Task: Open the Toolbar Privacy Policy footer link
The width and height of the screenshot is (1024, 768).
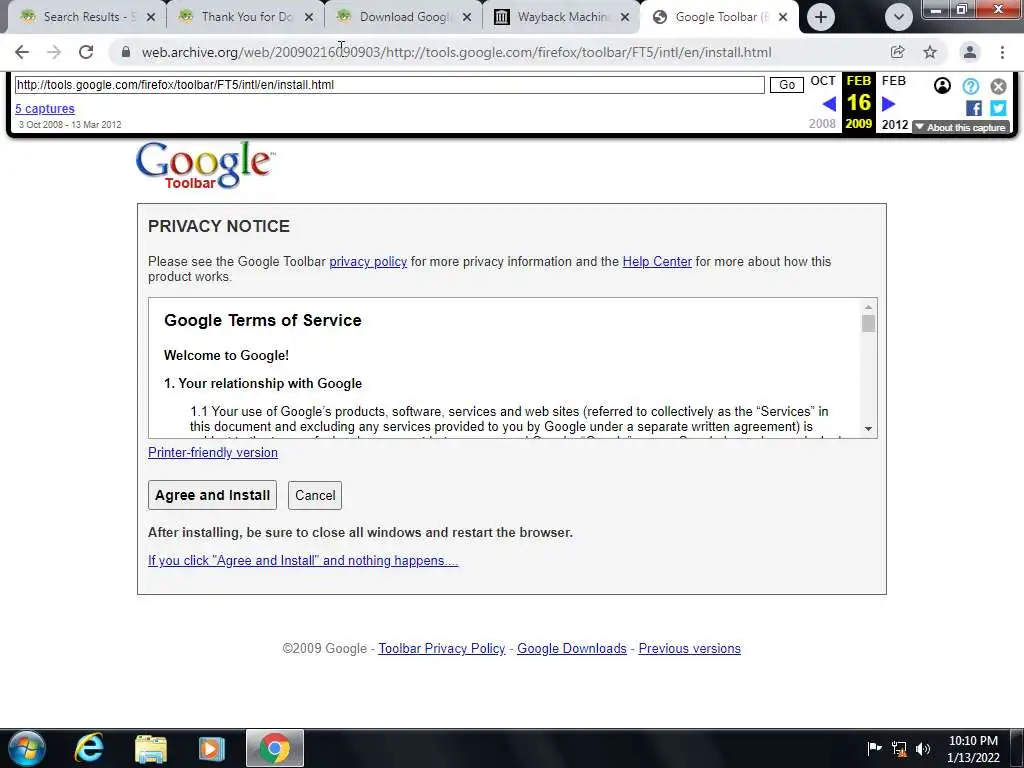Action: coord(441,648)
